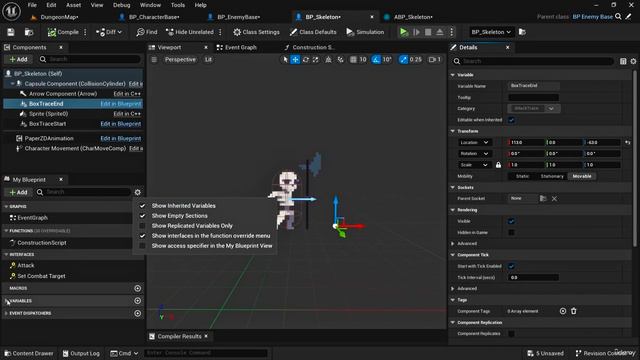Save the blueprint with the toolbar save icon
The image size is (640, 360).
pos(11,32)
